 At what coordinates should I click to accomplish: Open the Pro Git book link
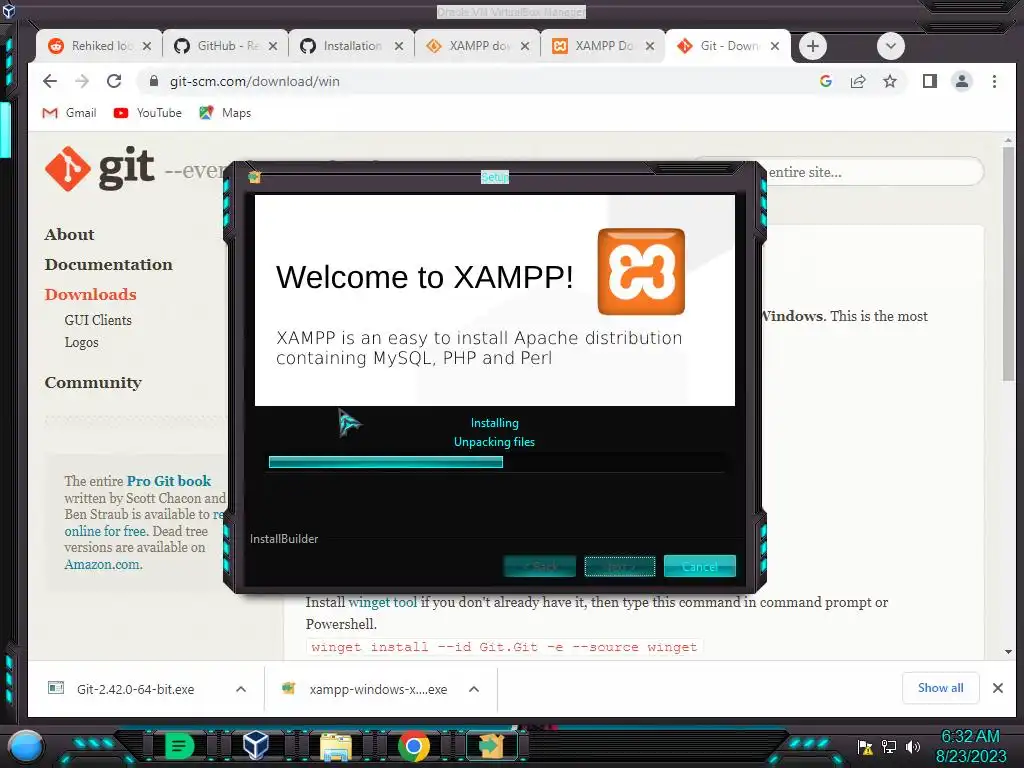(168, 481)
